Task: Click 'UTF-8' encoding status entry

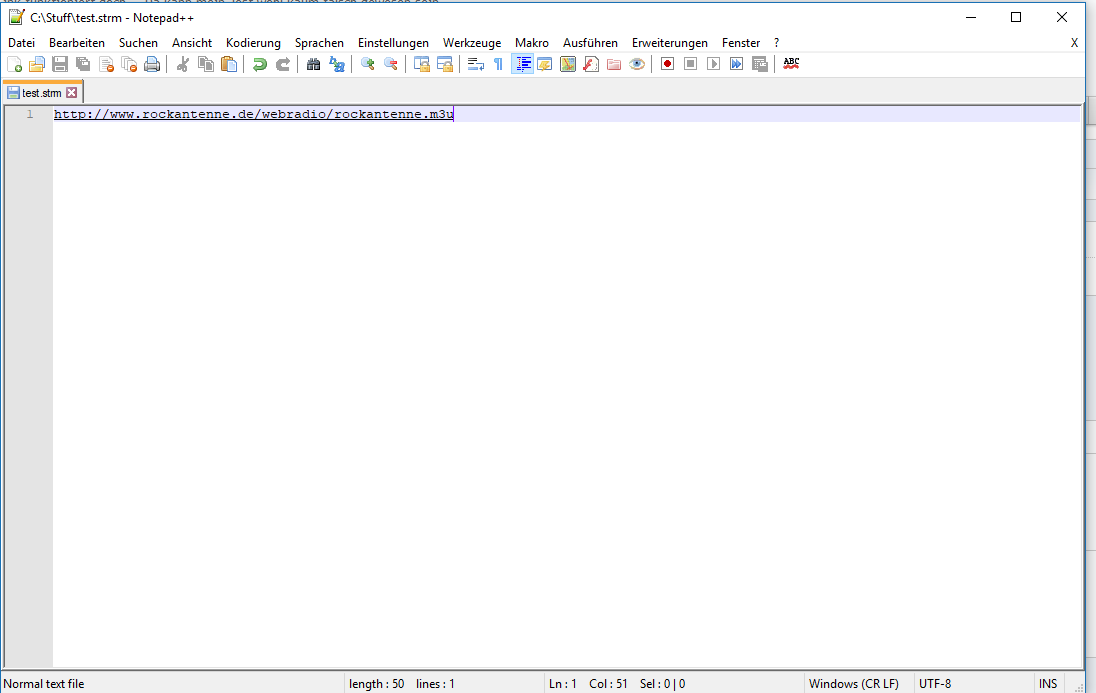Action: pos(935,684)
